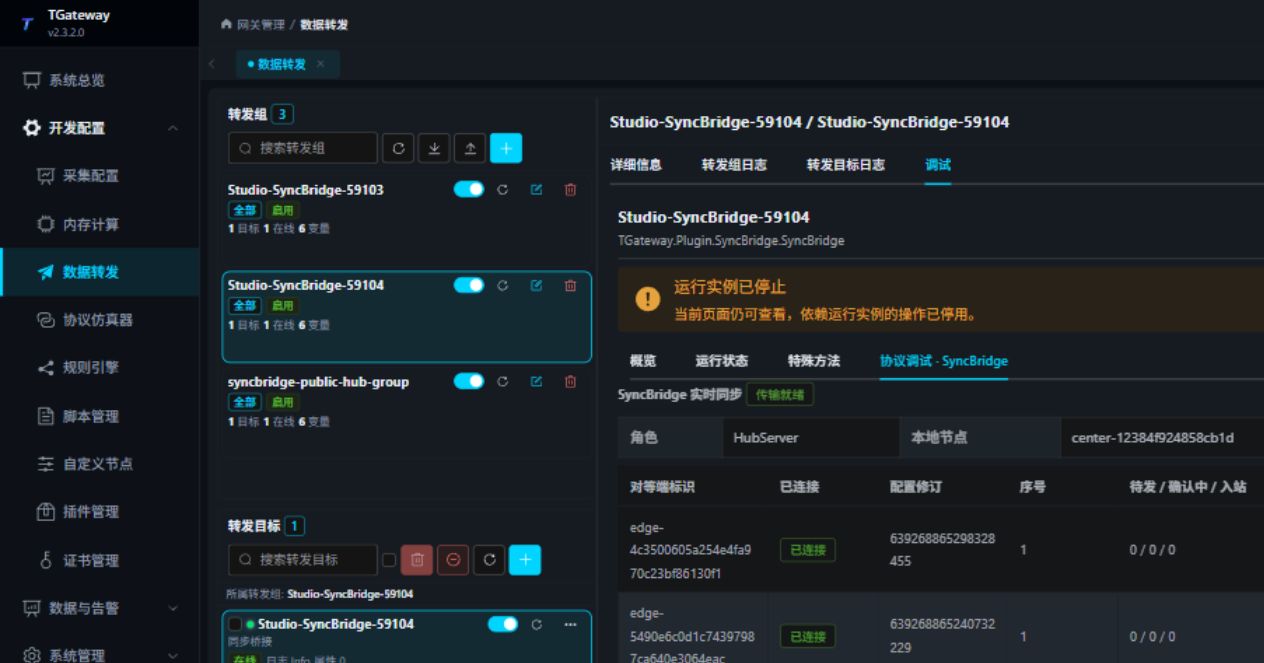Select the 协议调试 - SyncBridge sub-tab
The image size is (1264, 663).
tap(944, 361)
